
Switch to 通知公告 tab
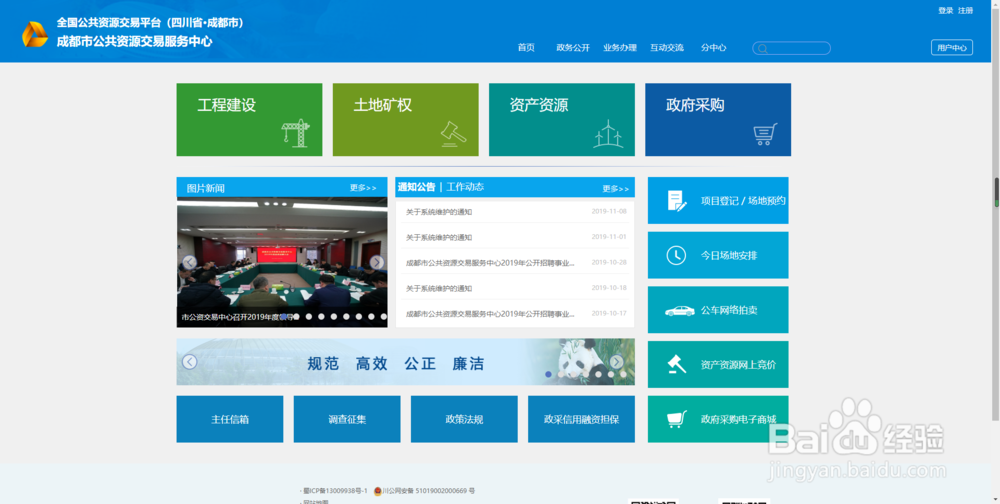pos(416,187)
